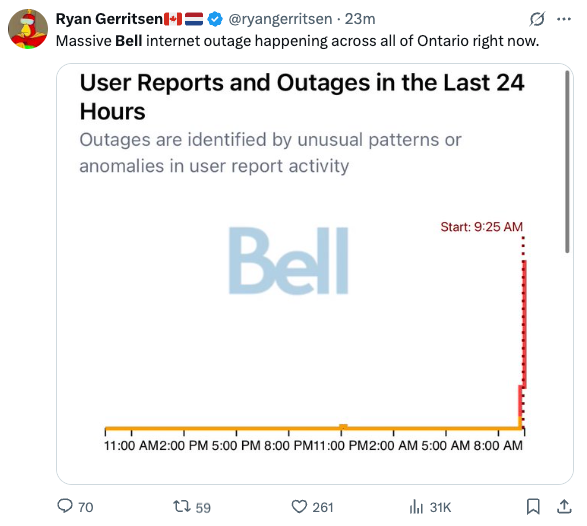Click the blue verified badge icon
This screenshot has width=587, height=526.
point(215,19)
